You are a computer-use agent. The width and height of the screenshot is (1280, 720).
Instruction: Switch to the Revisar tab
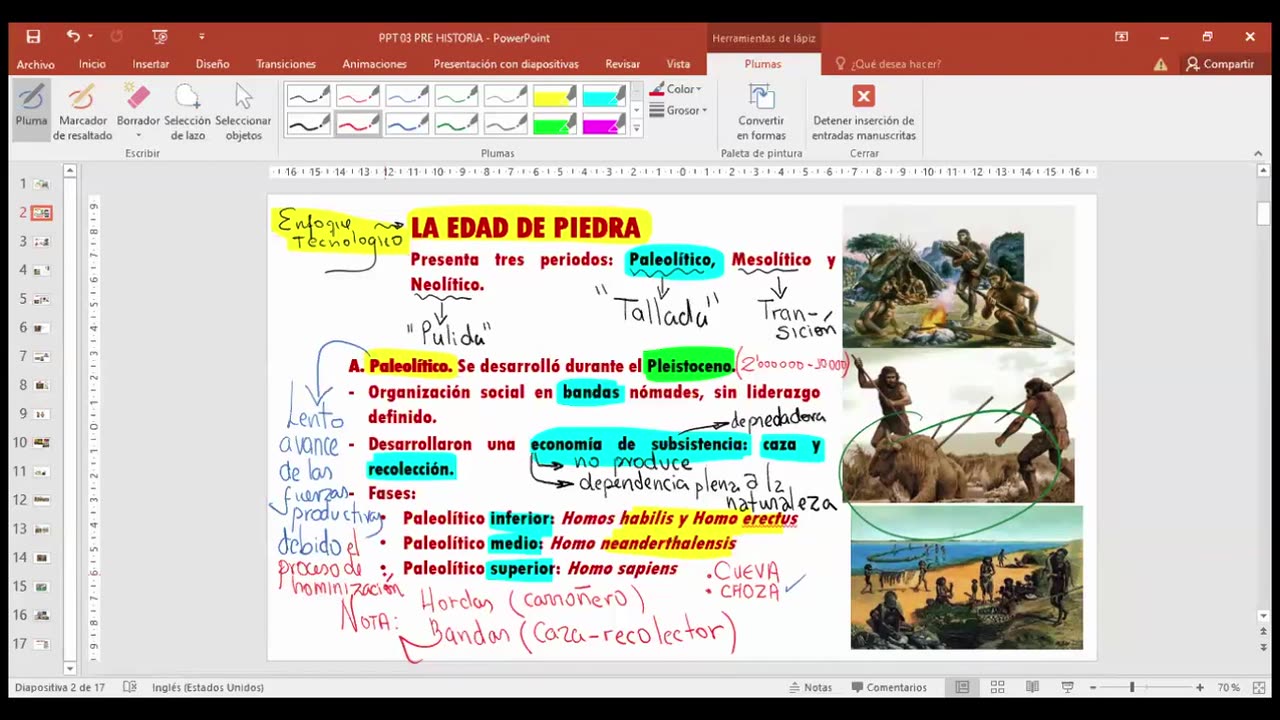click(623, 64)
